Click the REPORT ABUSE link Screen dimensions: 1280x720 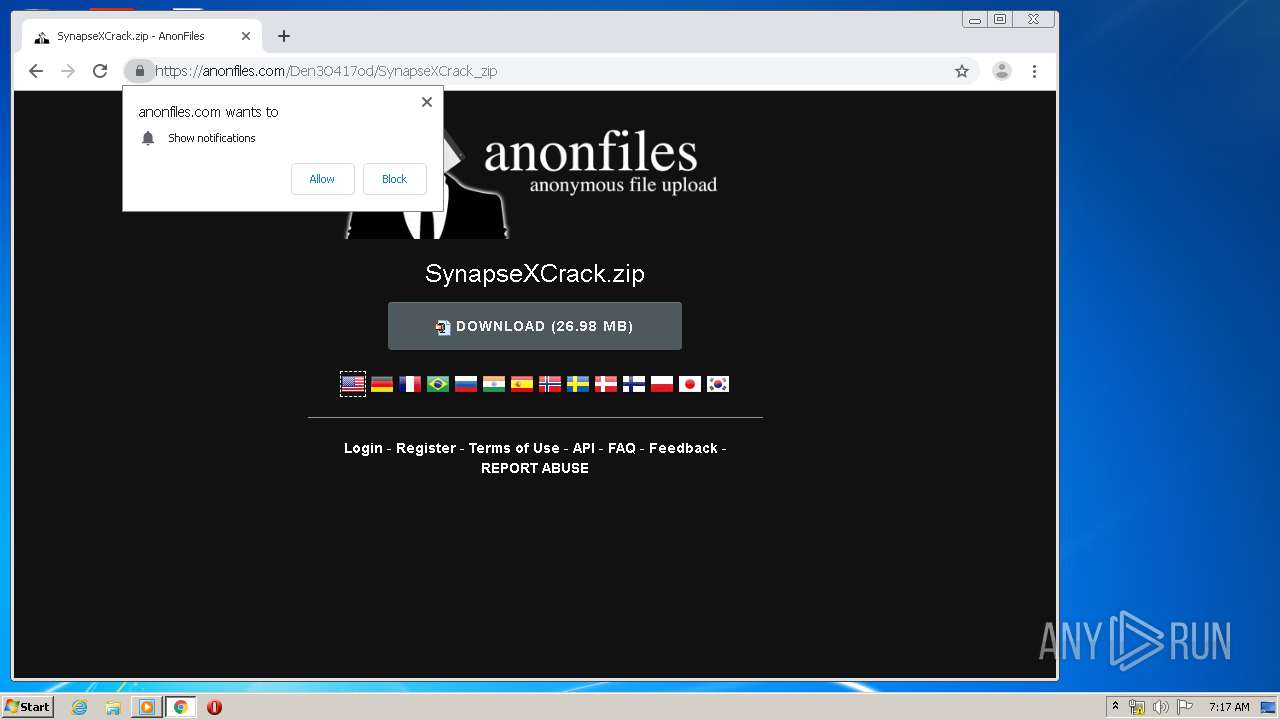tap(535, 468)
